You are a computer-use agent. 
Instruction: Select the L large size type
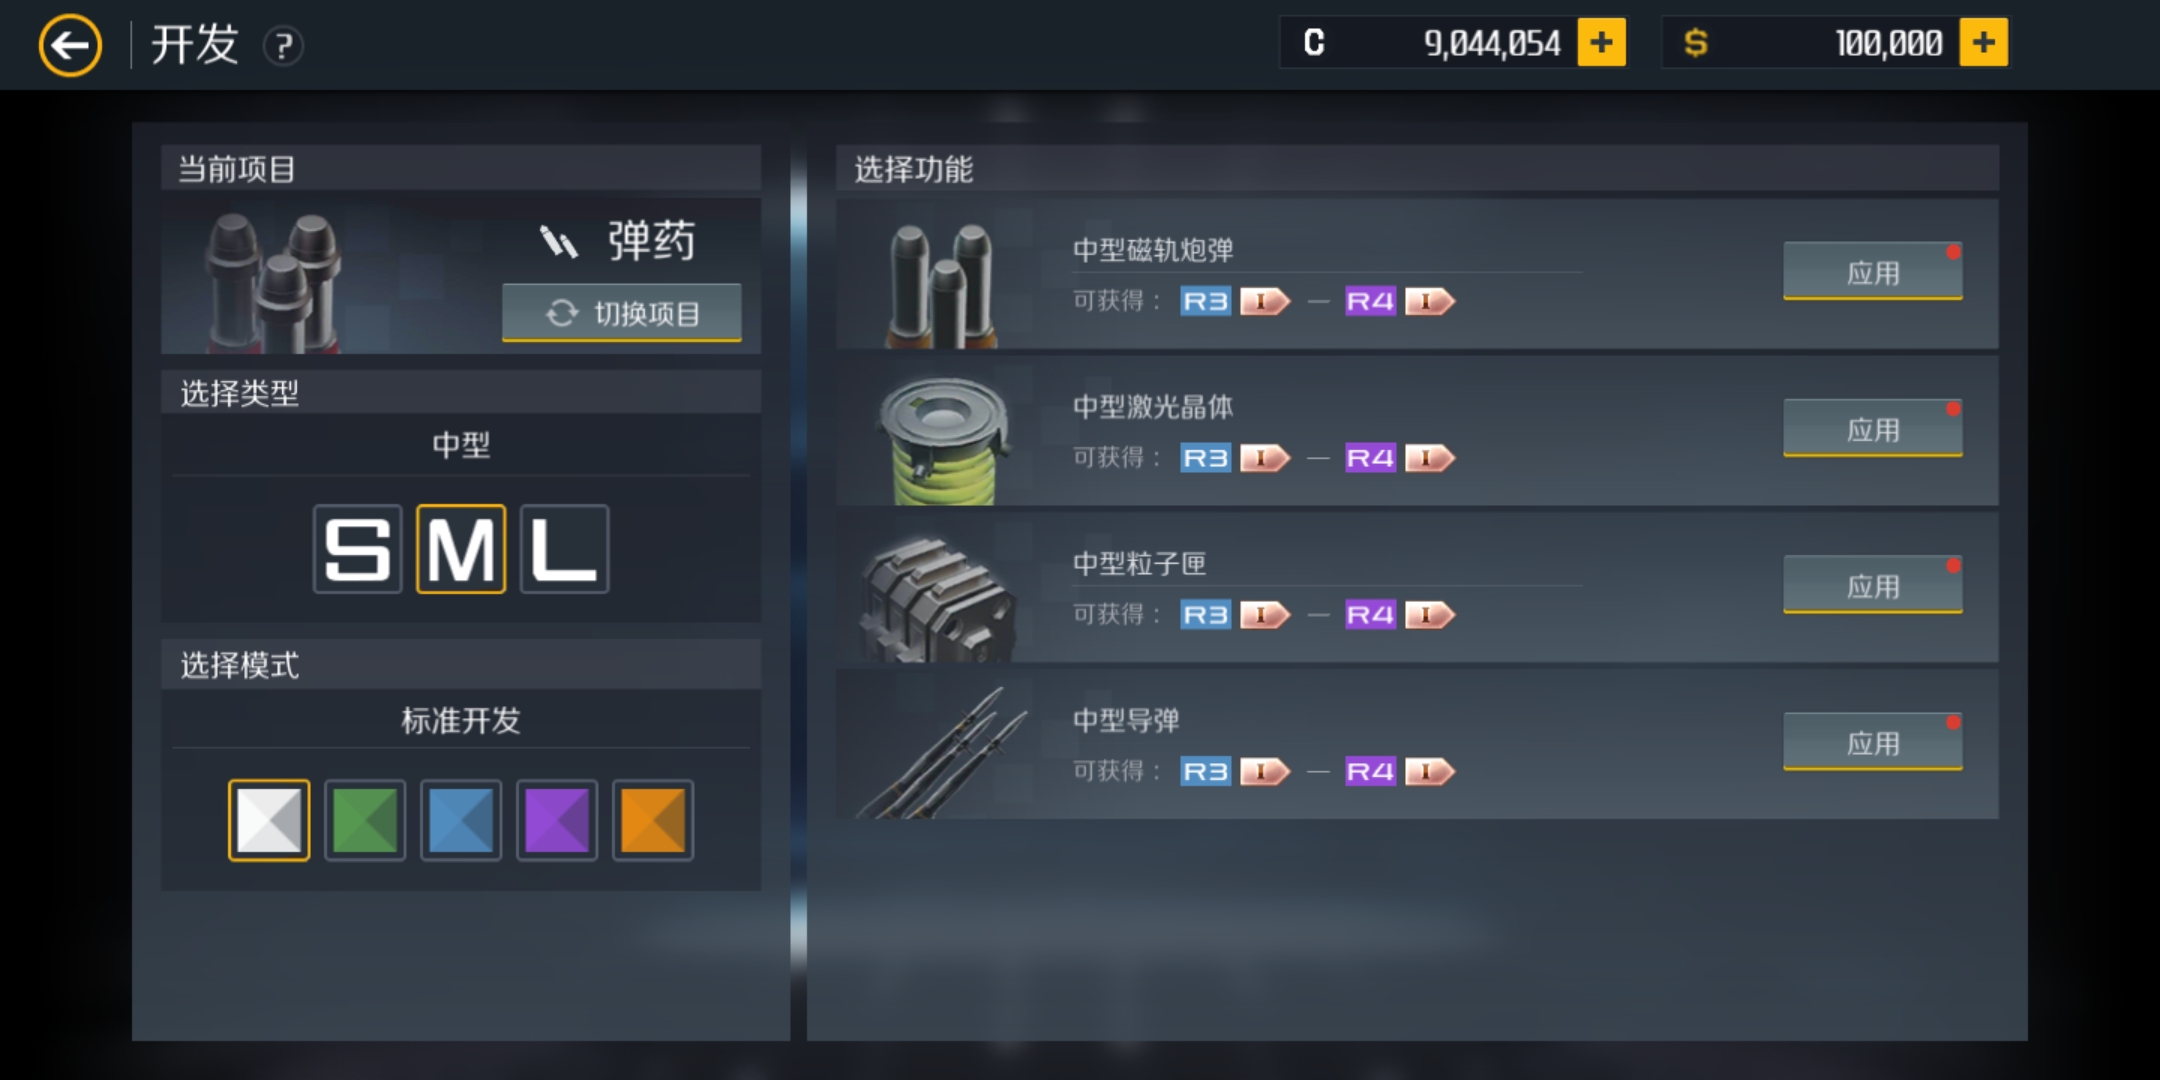(564, 549)
